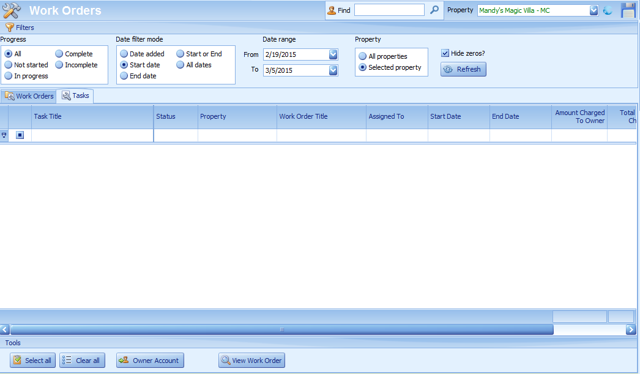Open the Property selector dropdown arrow
The image size is (640, 374).
(594, 11)
